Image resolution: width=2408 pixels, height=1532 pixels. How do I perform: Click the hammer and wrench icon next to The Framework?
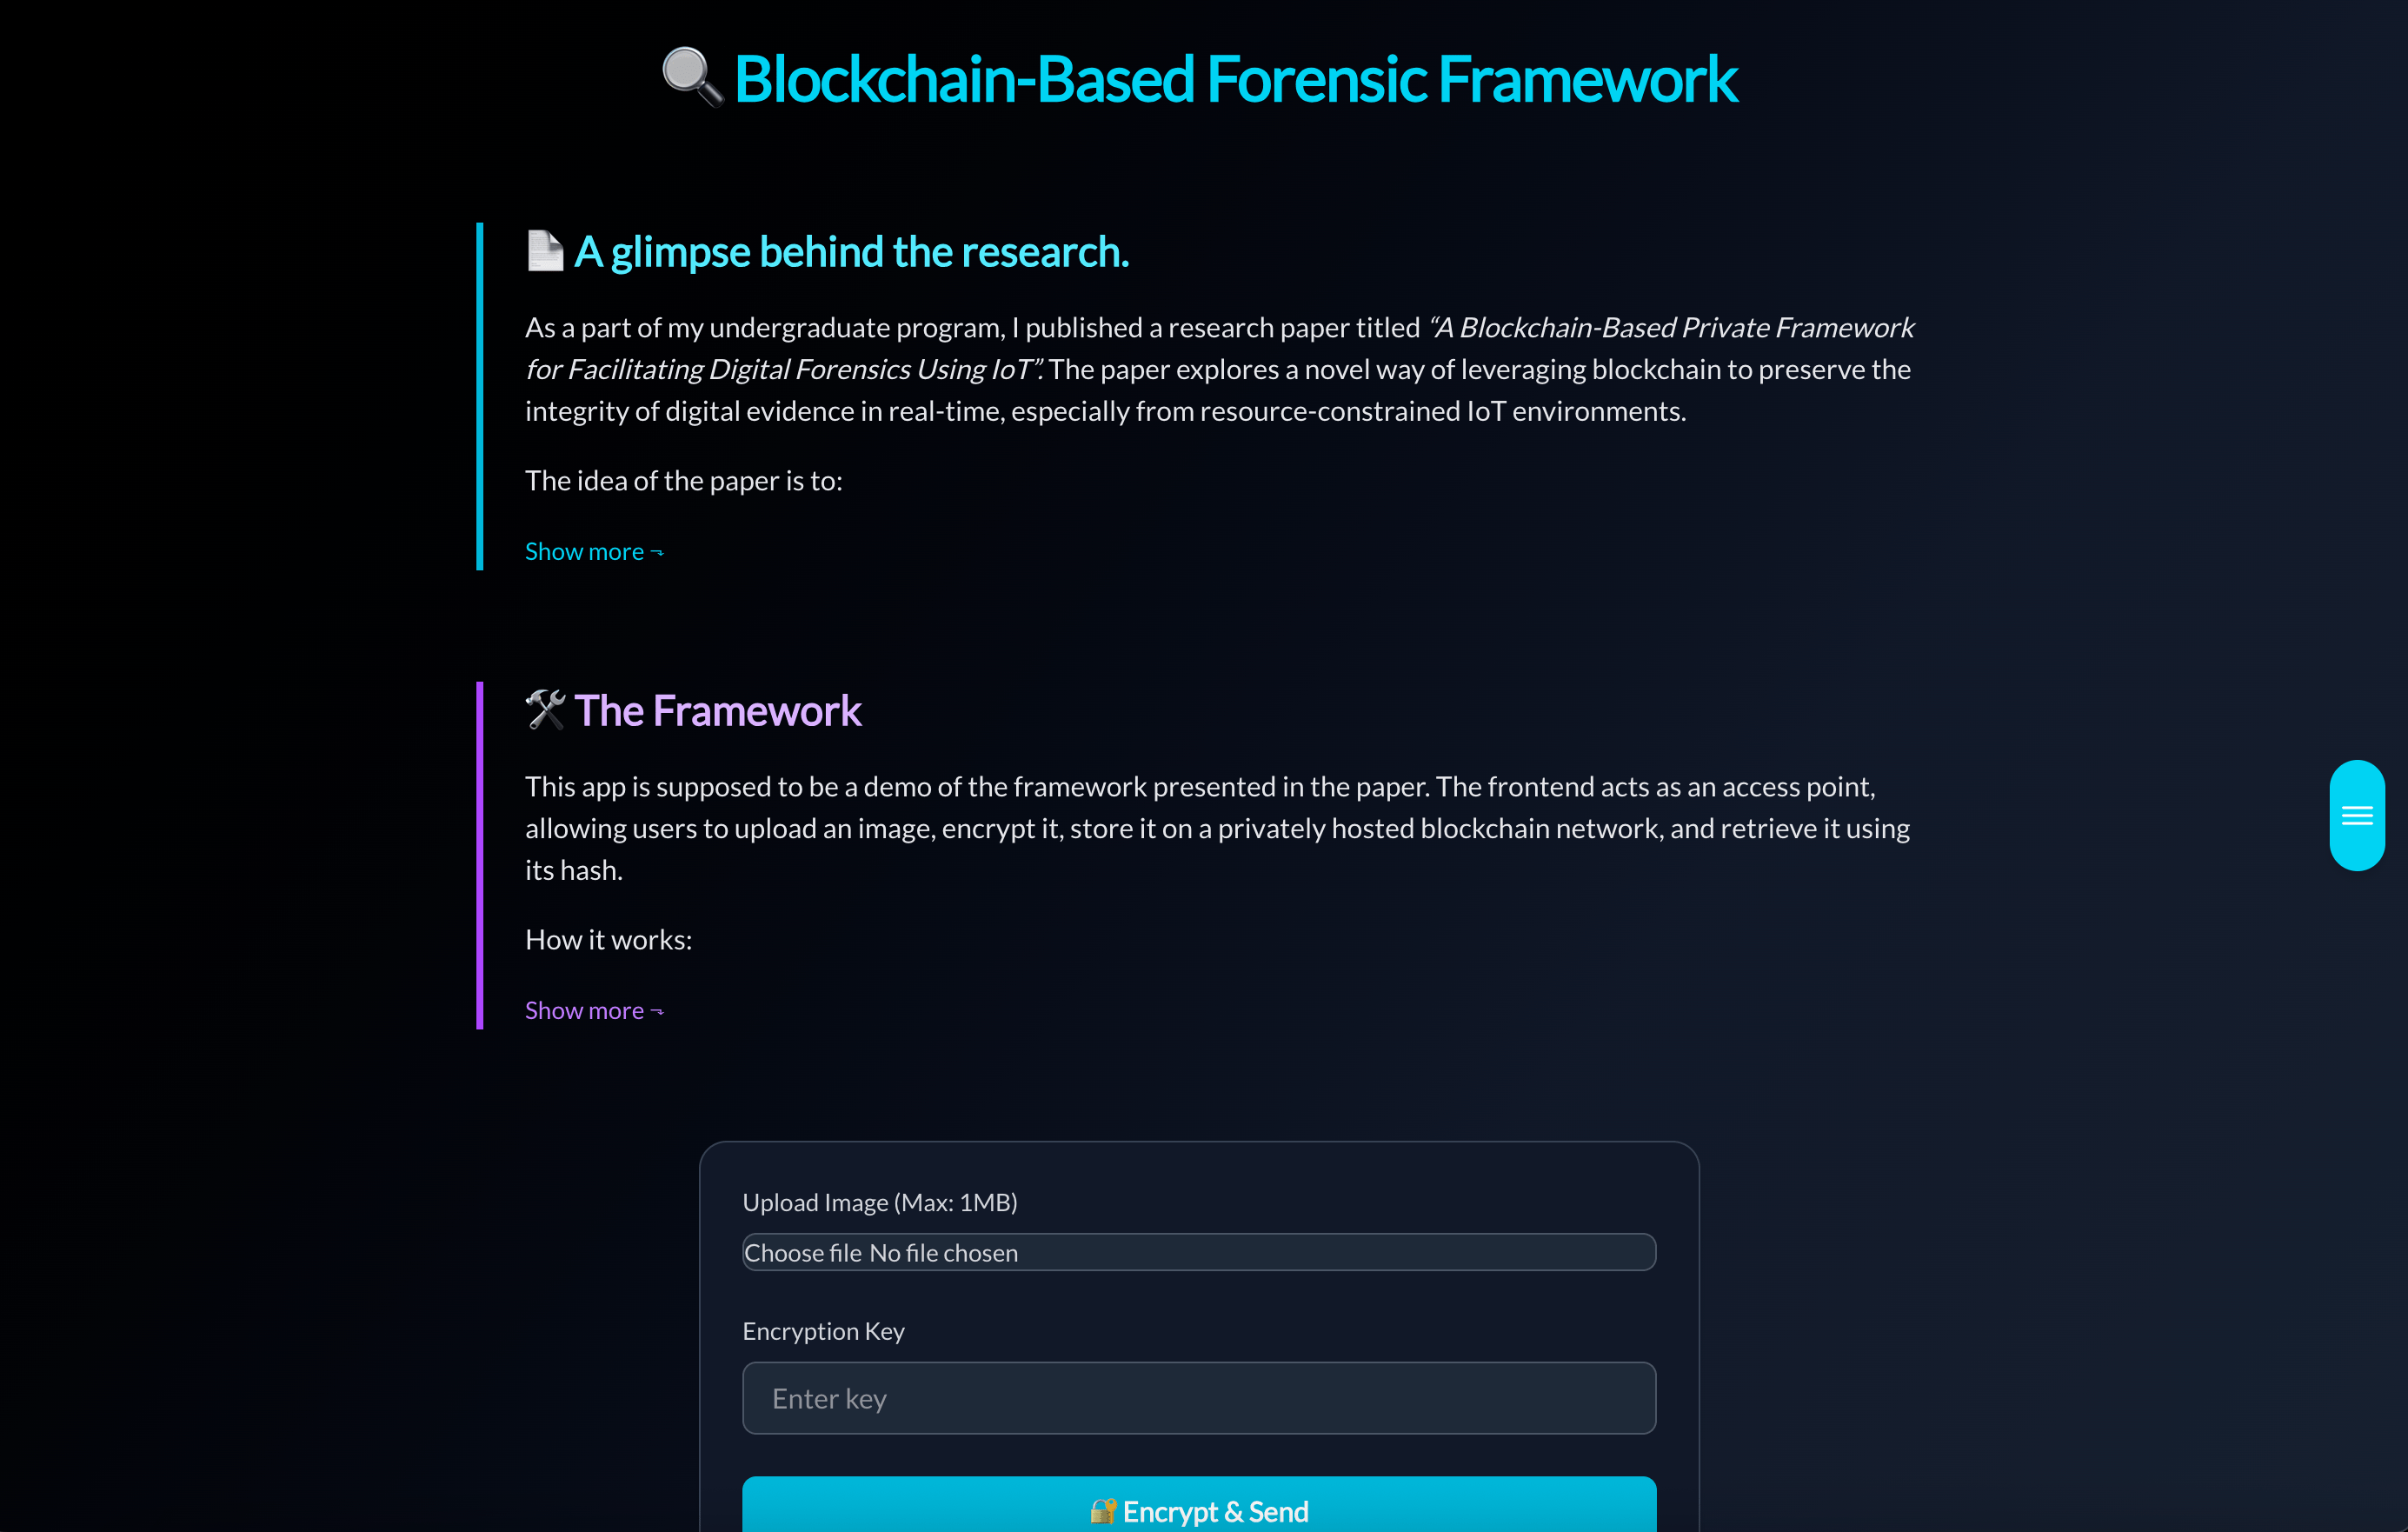[x=546, y=710]
